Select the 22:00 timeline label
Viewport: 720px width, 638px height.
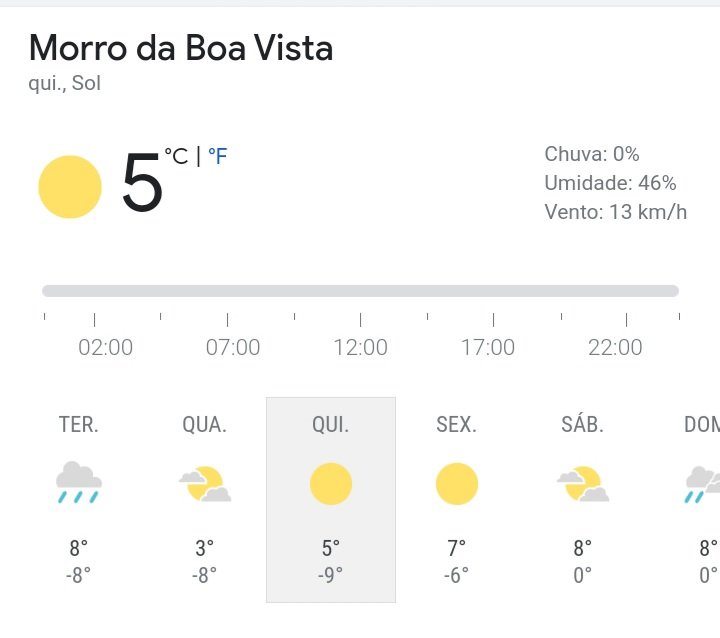tap(615, 347)
